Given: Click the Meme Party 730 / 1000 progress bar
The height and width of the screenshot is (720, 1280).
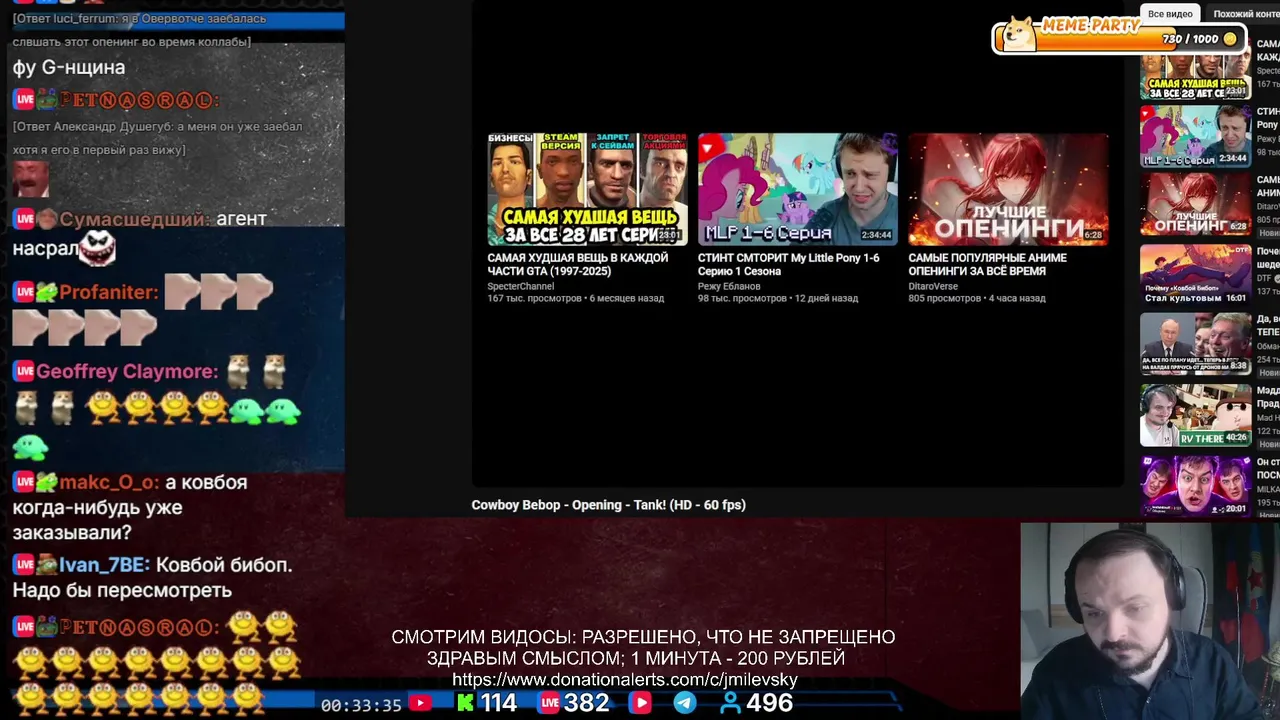Looking at the screenshot, I should pos(1118,39).
